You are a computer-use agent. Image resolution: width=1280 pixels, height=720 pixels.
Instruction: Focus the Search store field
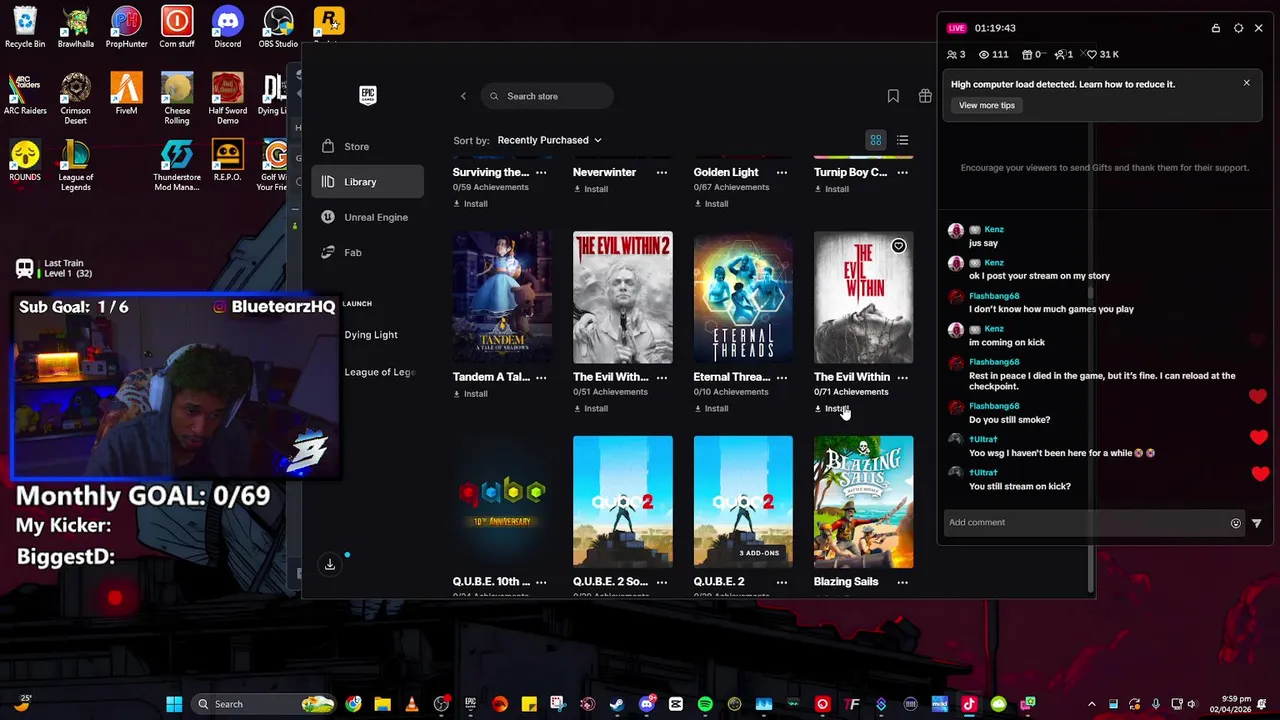pyautogui.click(x=547, y=96)
